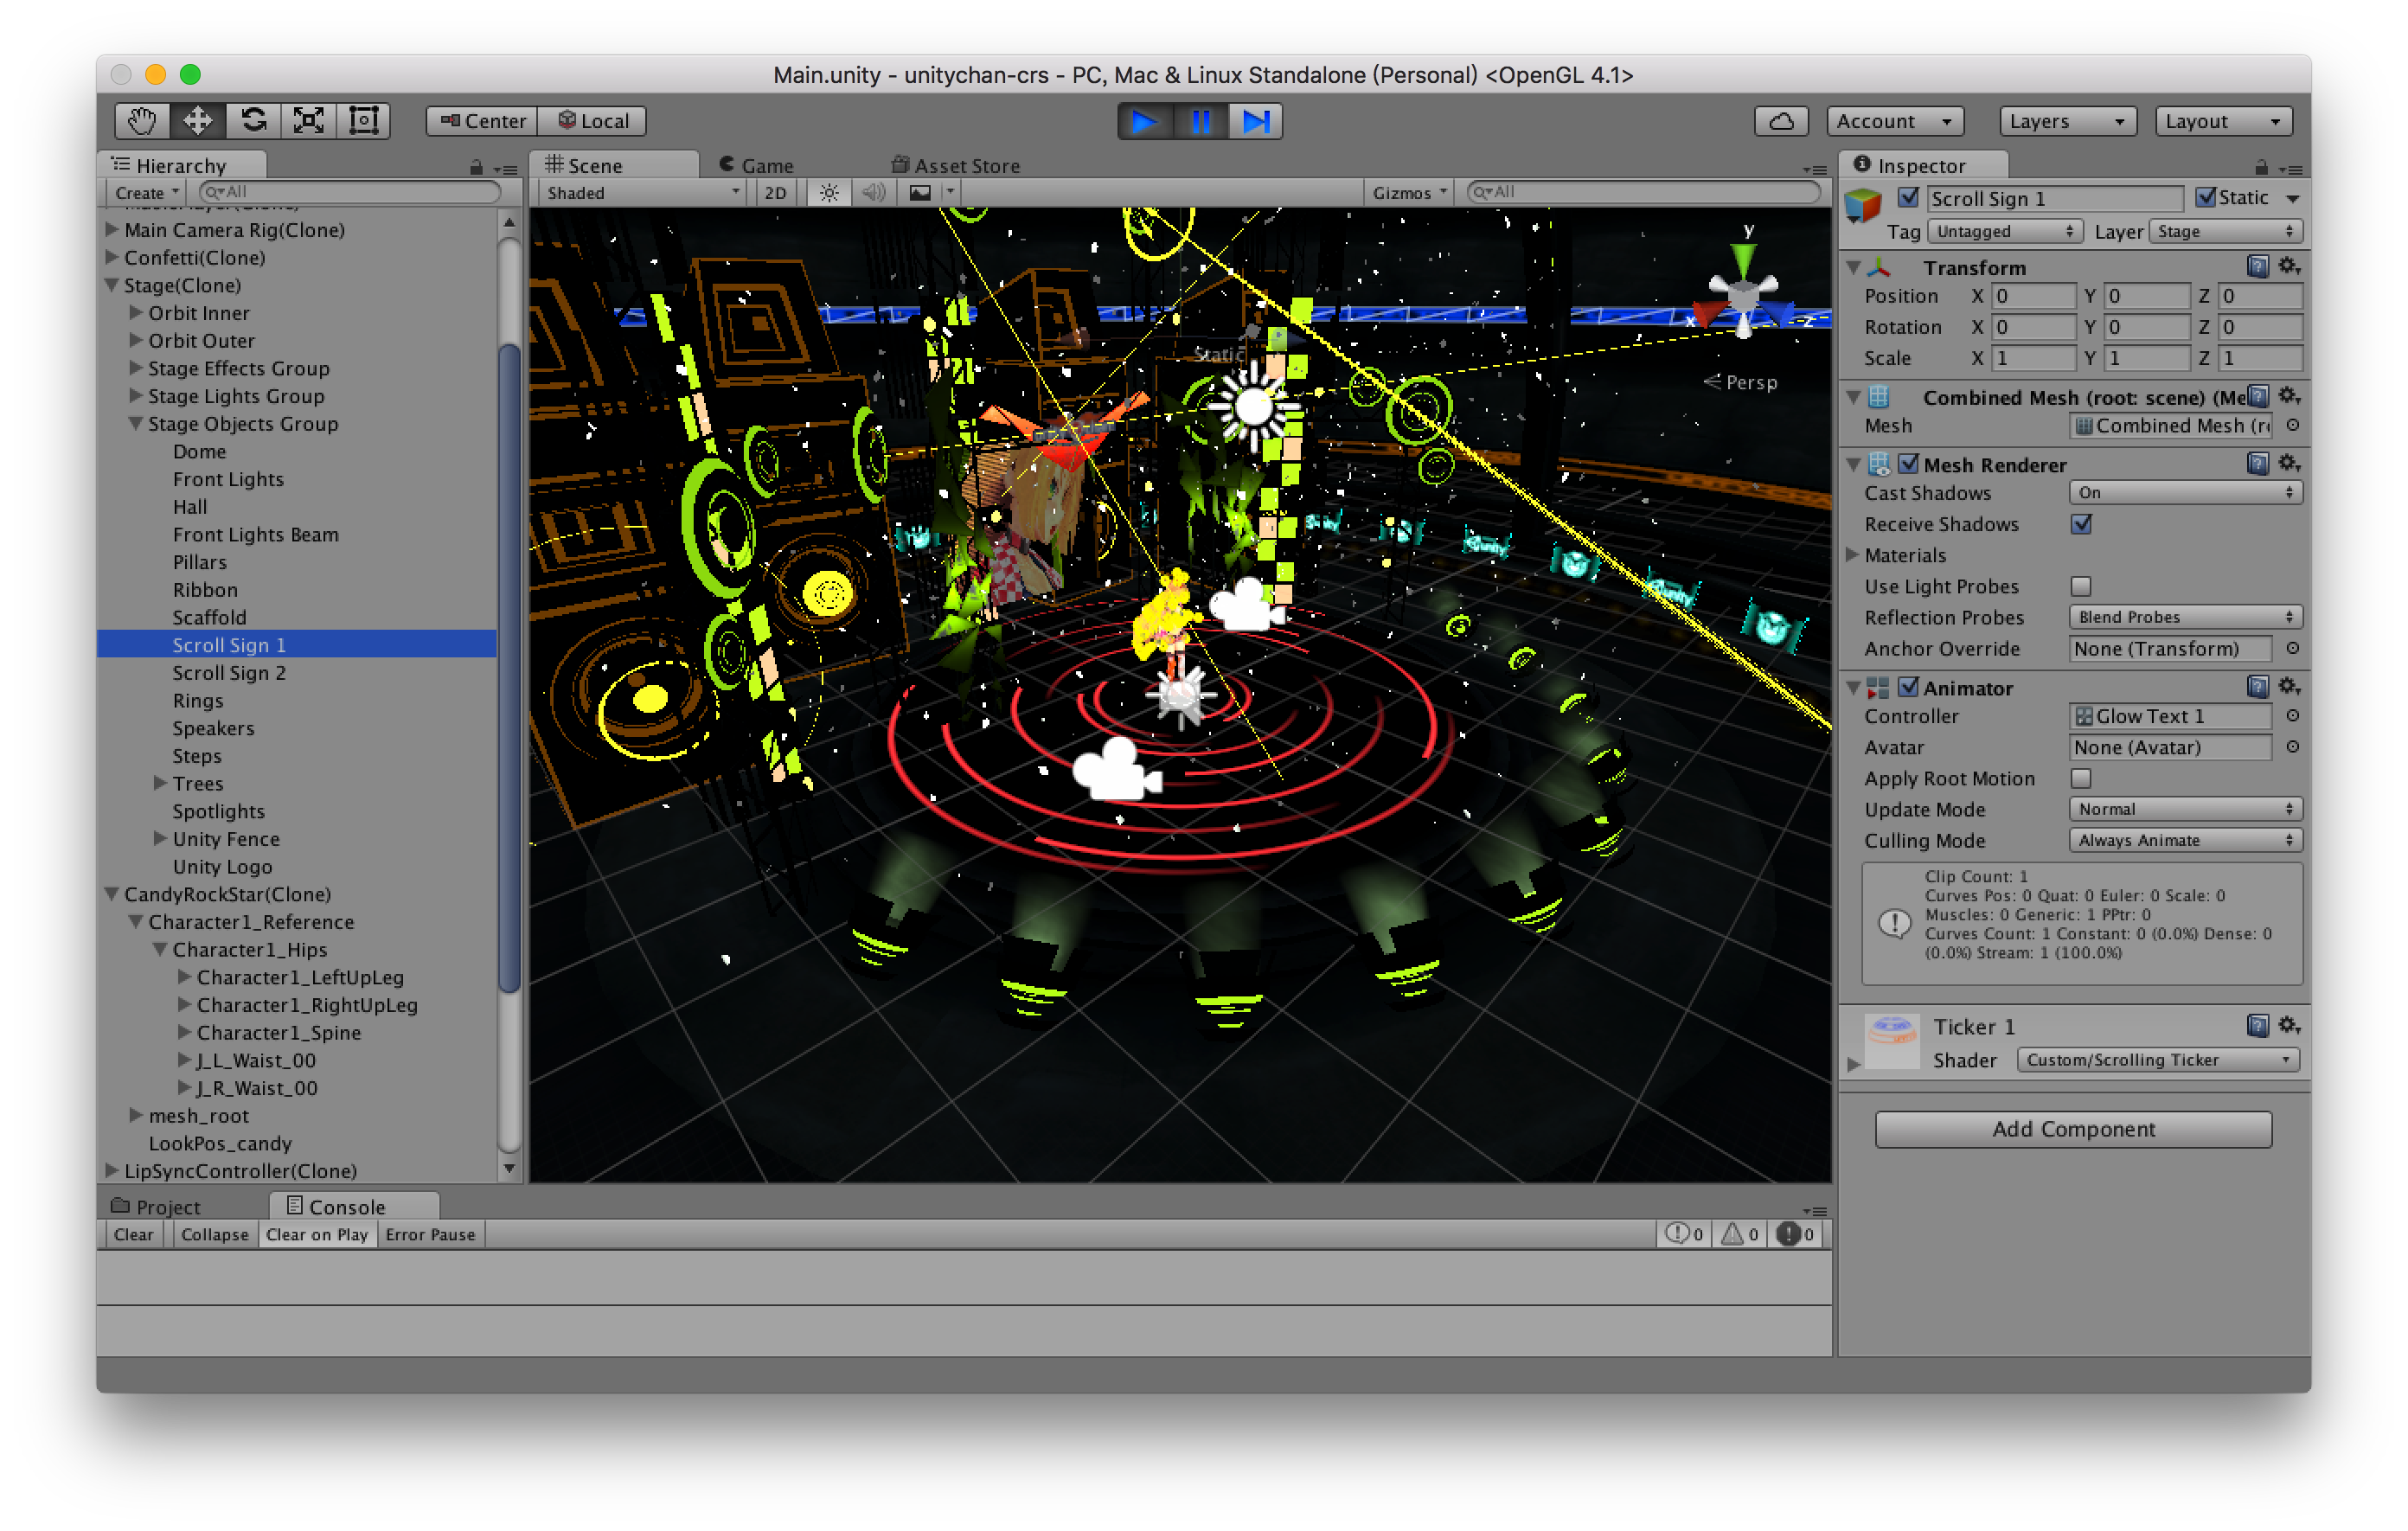The height and width of the screenshot is (1531, 2408).
Task: Select the Rotate tool
Action: tap(253, 121)
